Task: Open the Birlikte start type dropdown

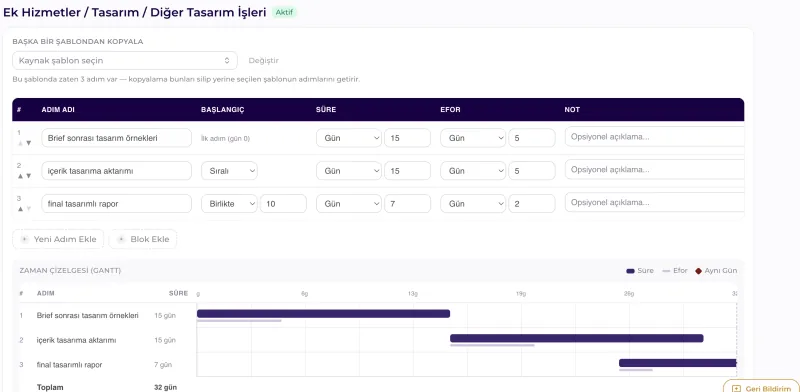Action: coord(229,204)
